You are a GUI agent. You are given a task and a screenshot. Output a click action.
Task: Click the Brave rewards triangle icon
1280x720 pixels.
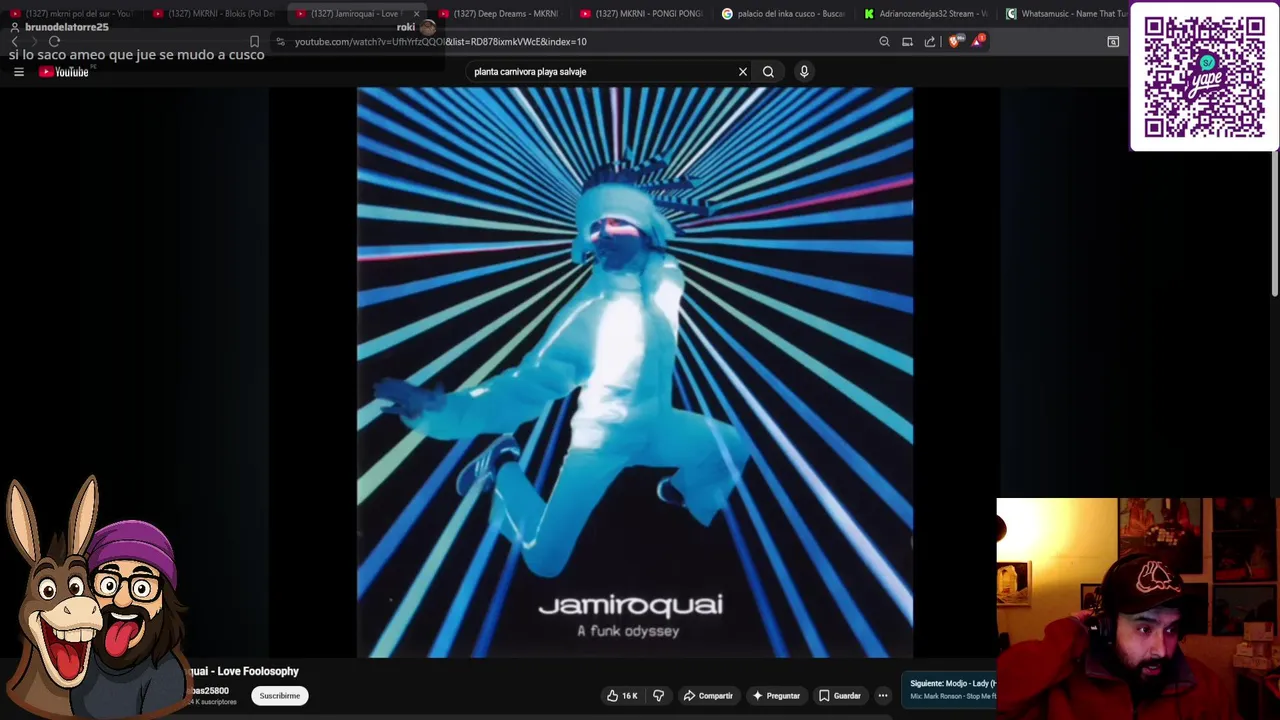[977, 42]
